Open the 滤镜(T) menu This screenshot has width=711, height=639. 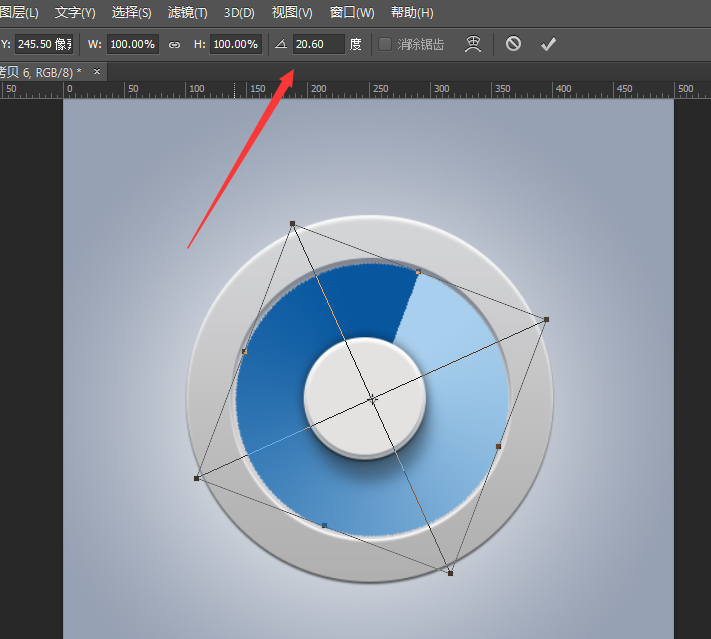(x=188, y=13)
